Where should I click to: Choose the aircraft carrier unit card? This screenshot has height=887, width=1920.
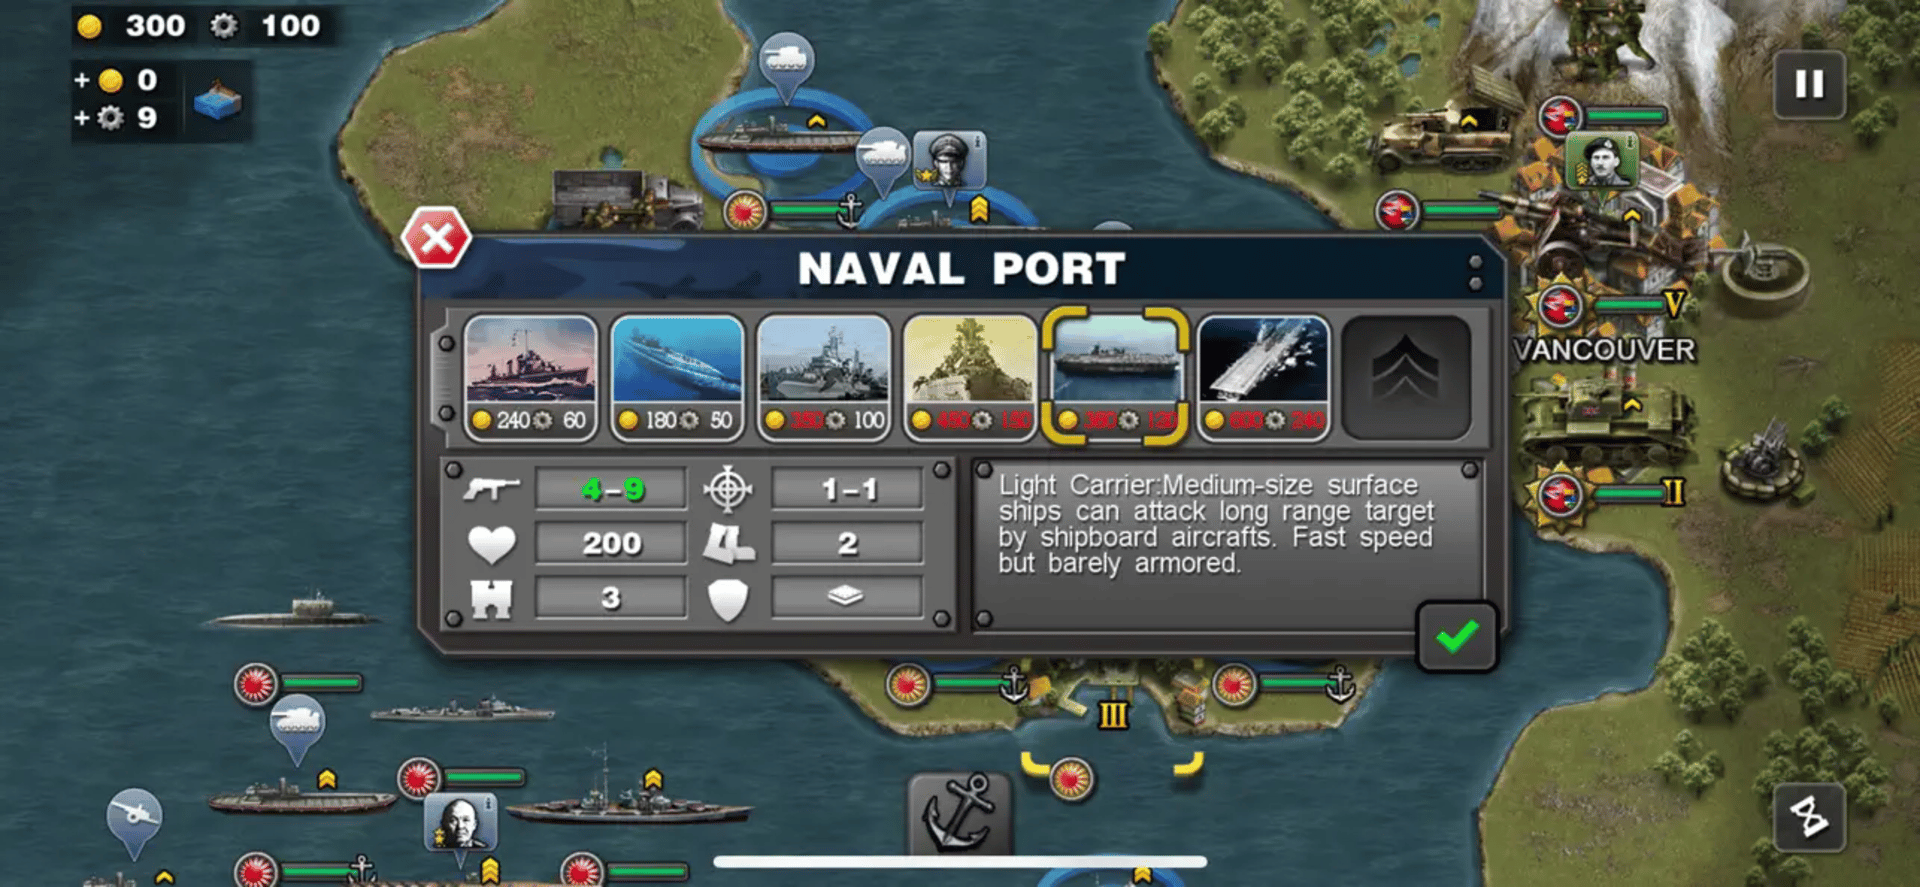click(x=1263, y=377)
